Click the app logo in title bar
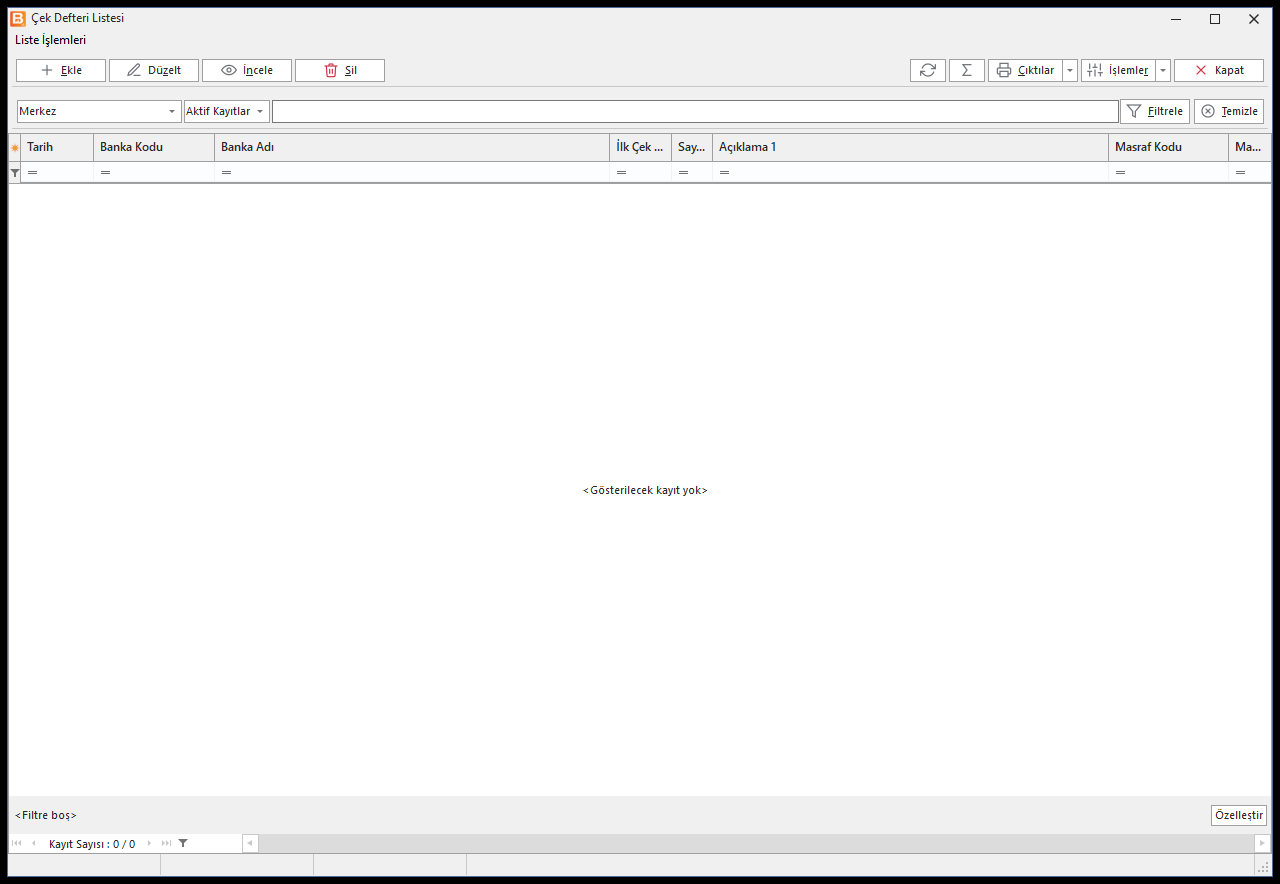The image size is (1280, 884). (x=18, y=18)
